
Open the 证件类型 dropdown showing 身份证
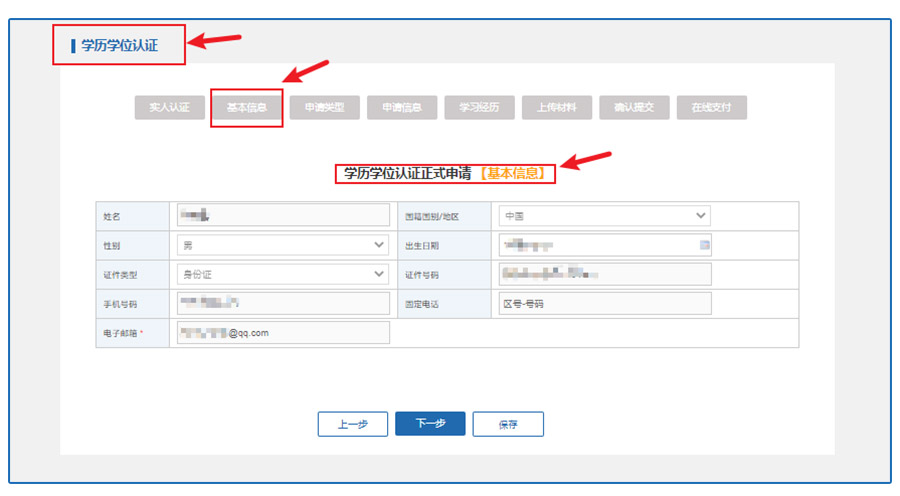tap(283, 274)
